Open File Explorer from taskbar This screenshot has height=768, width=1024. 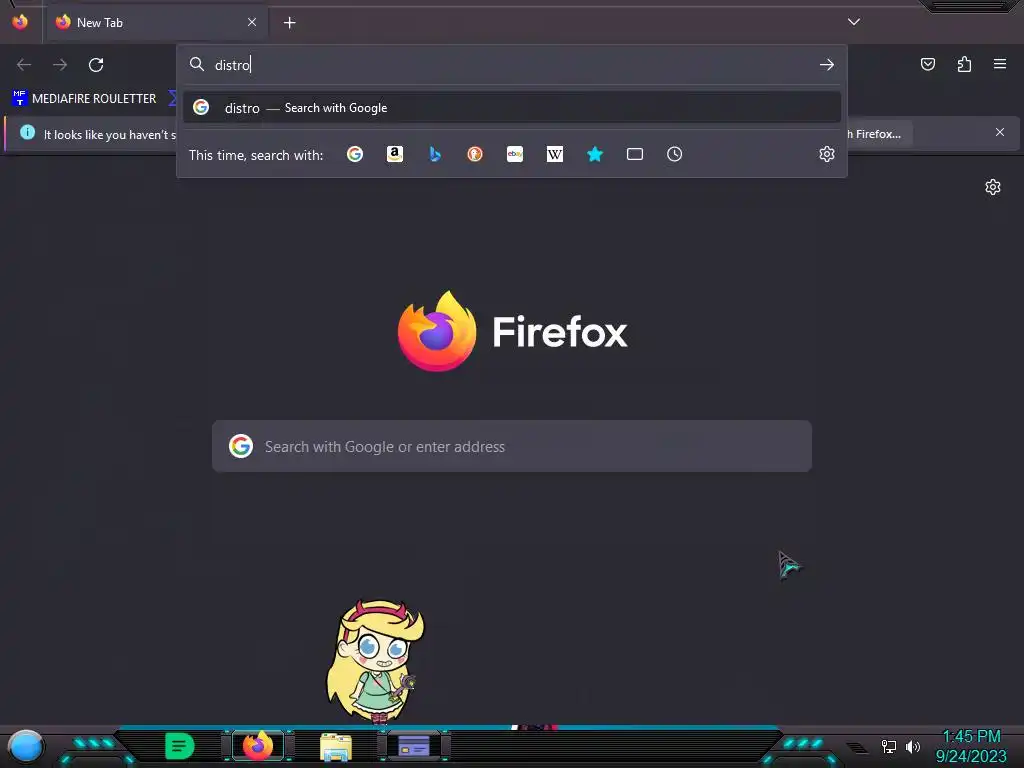coord(336,746)
